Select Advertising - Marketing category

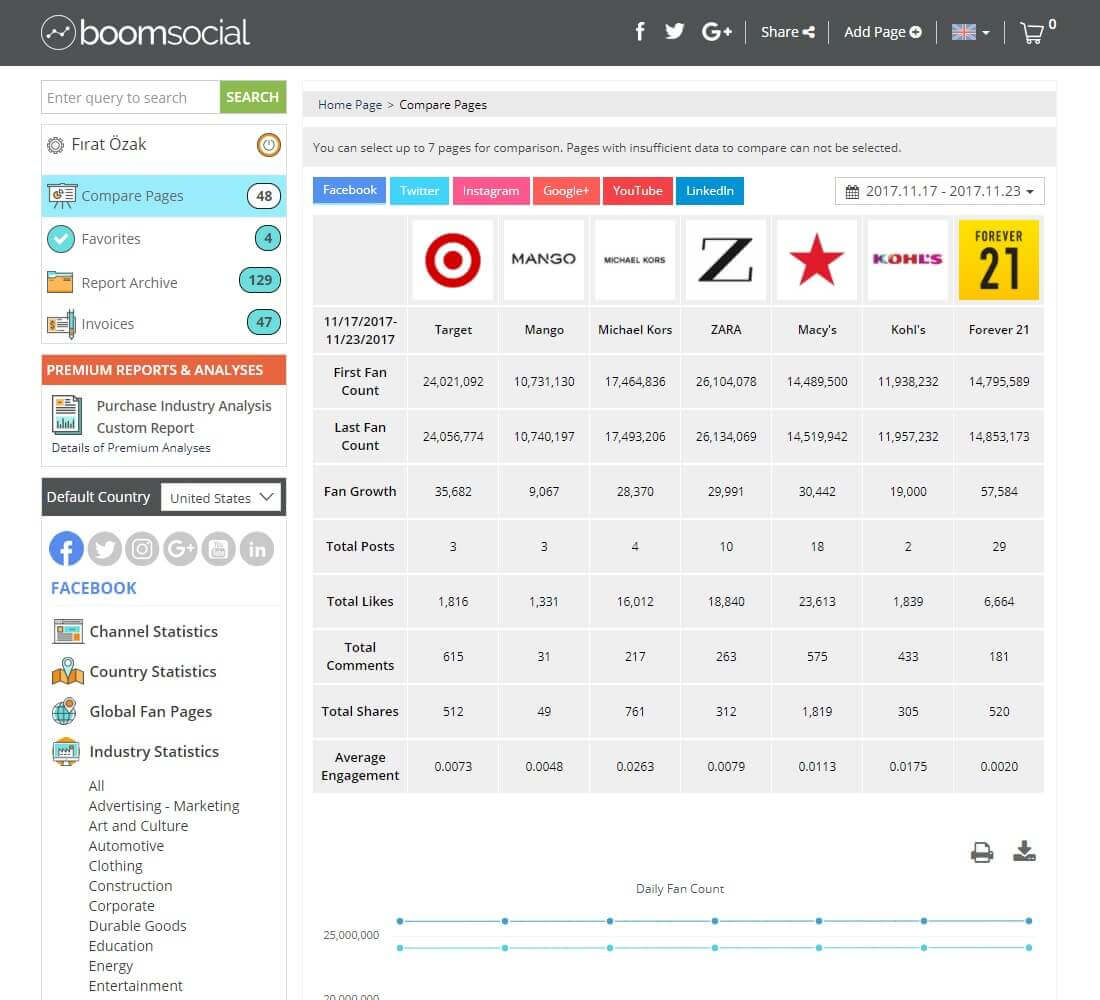164,806
